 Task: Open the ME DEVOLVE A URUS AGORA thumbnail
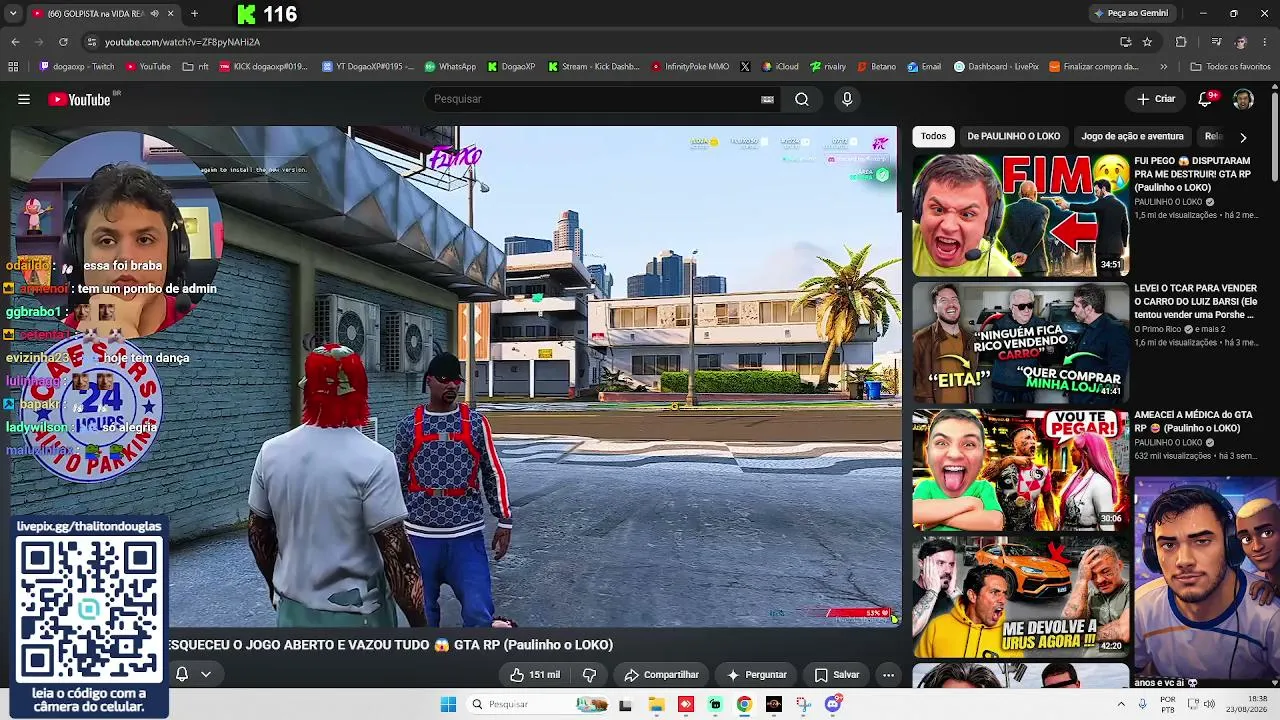(1021, 596)
